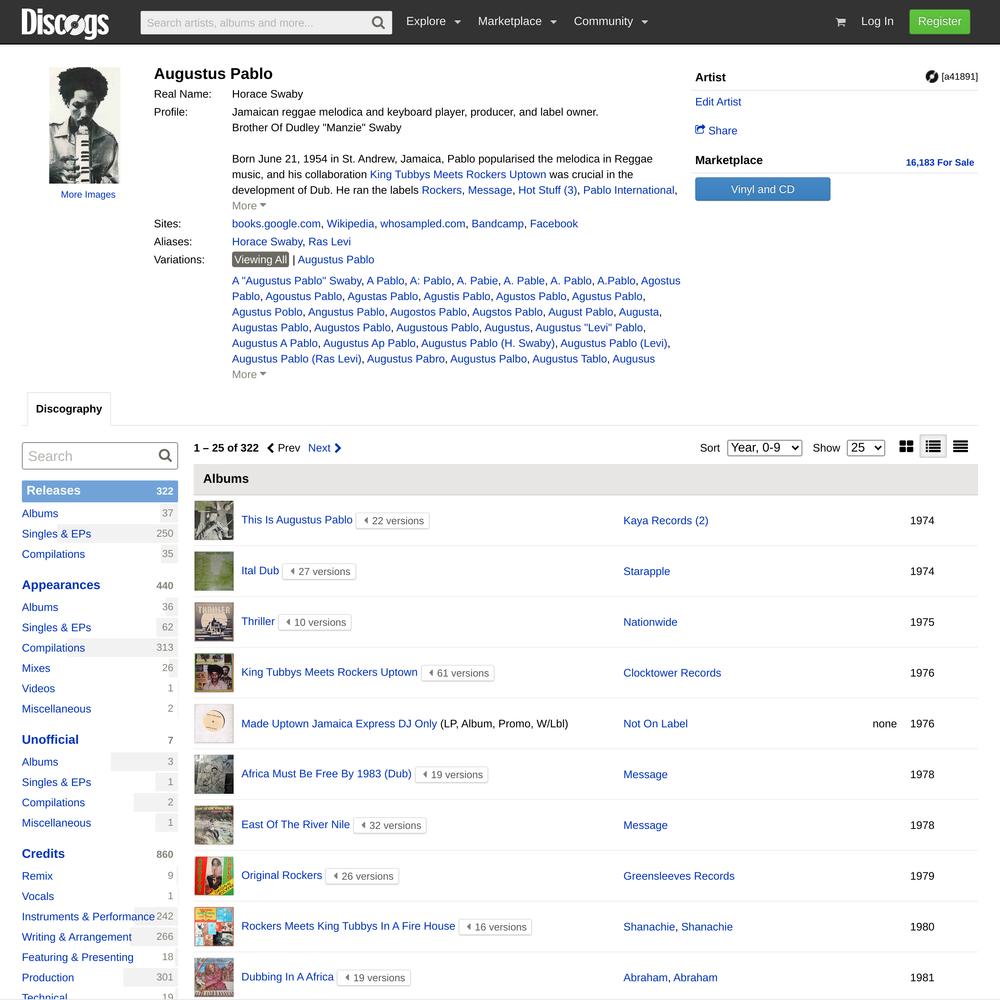Expand 32 versions of East Of The River Nile
This screenshot has height=1000, width=1000.
coord(390,825)
